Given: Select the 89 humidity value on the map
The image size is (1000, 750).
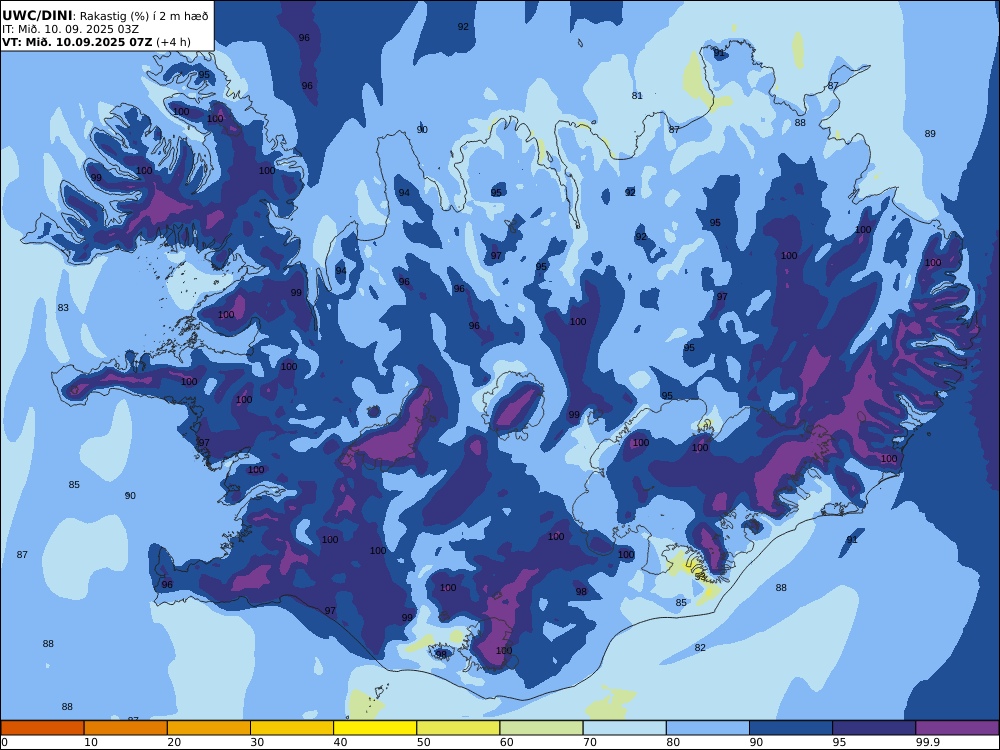Looking at the screenshot, I should point(930,133).
